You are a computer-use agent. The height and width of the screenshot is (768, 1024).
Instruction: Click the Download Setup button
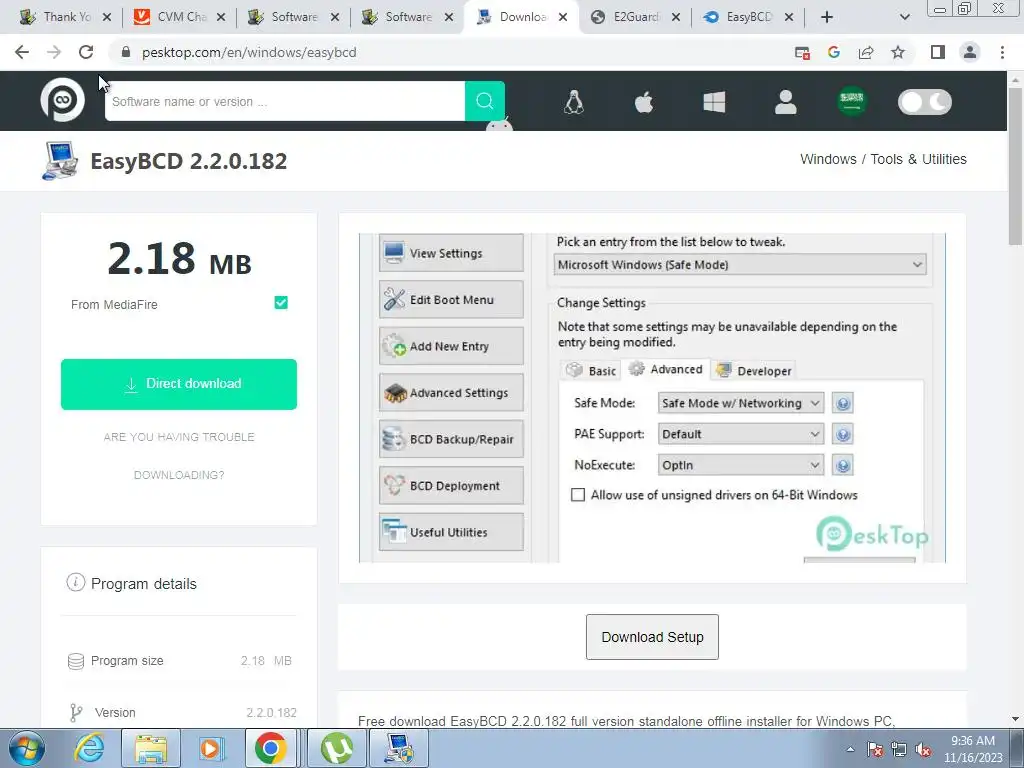[652, 637]
